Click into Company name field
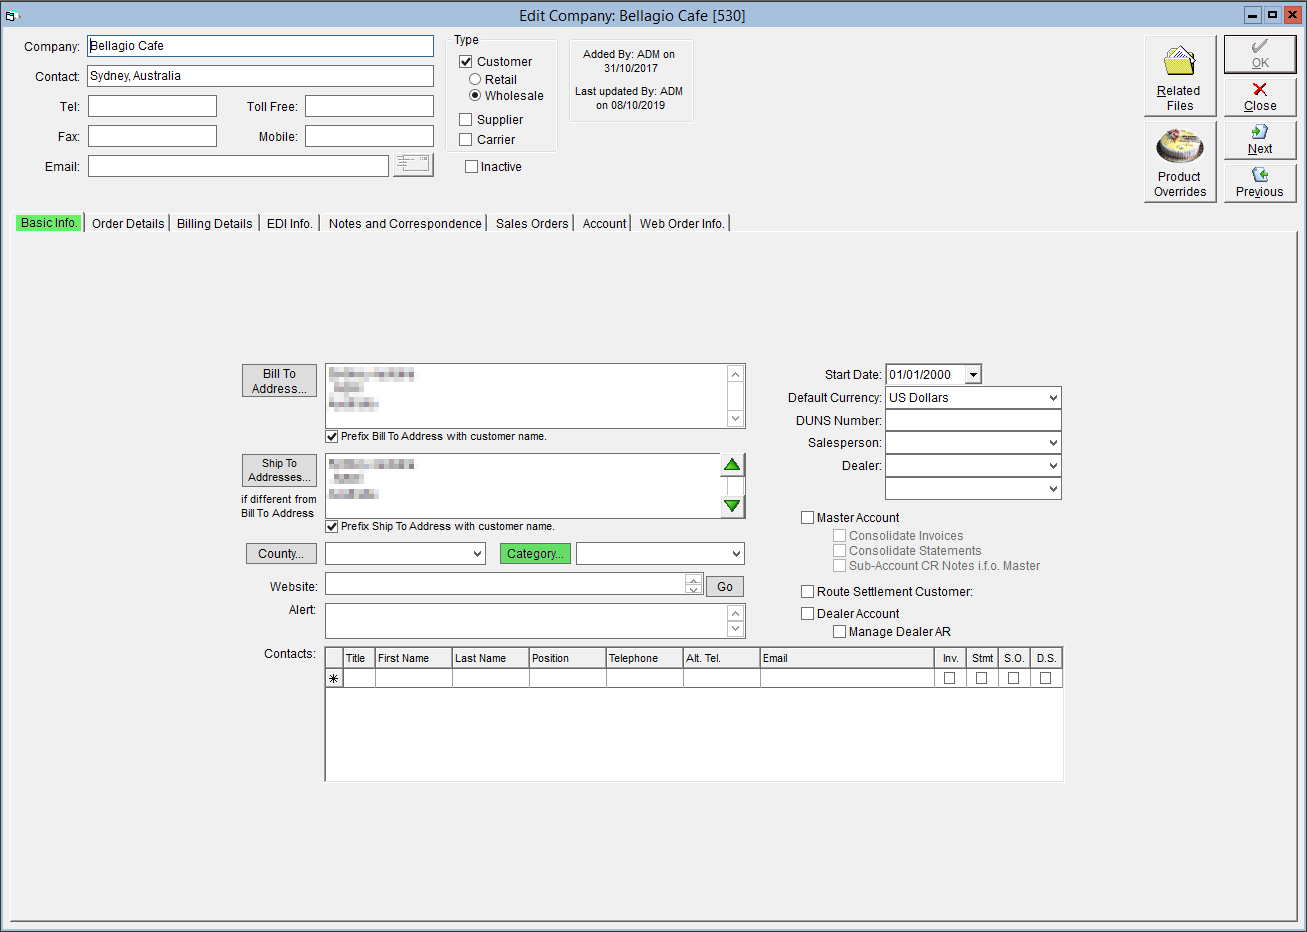 click(260, 46)
